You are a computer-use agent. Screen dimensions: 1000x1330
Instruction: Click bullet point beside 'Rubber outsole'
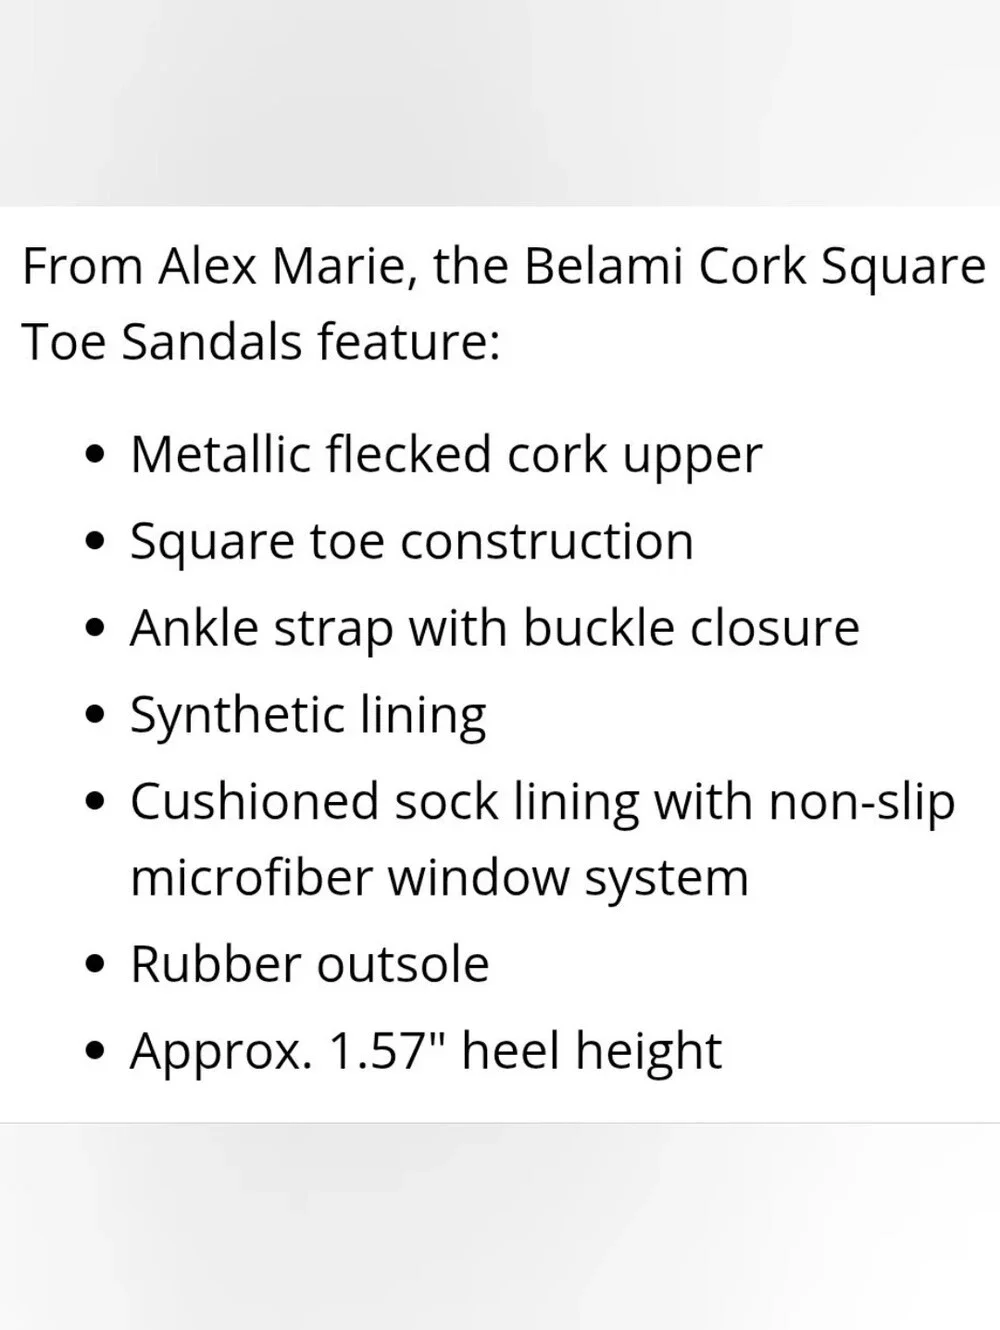[96, 966]
